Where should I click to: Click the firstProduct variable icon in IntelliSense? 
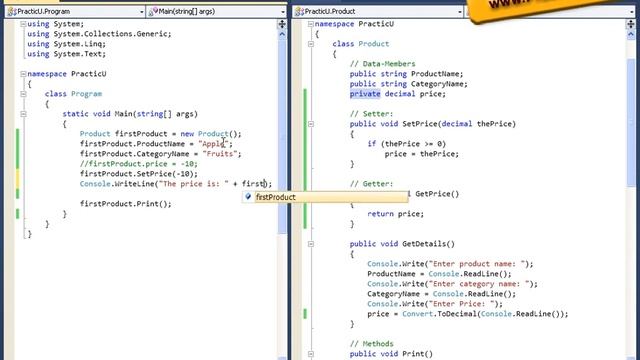tap(248, 197)
